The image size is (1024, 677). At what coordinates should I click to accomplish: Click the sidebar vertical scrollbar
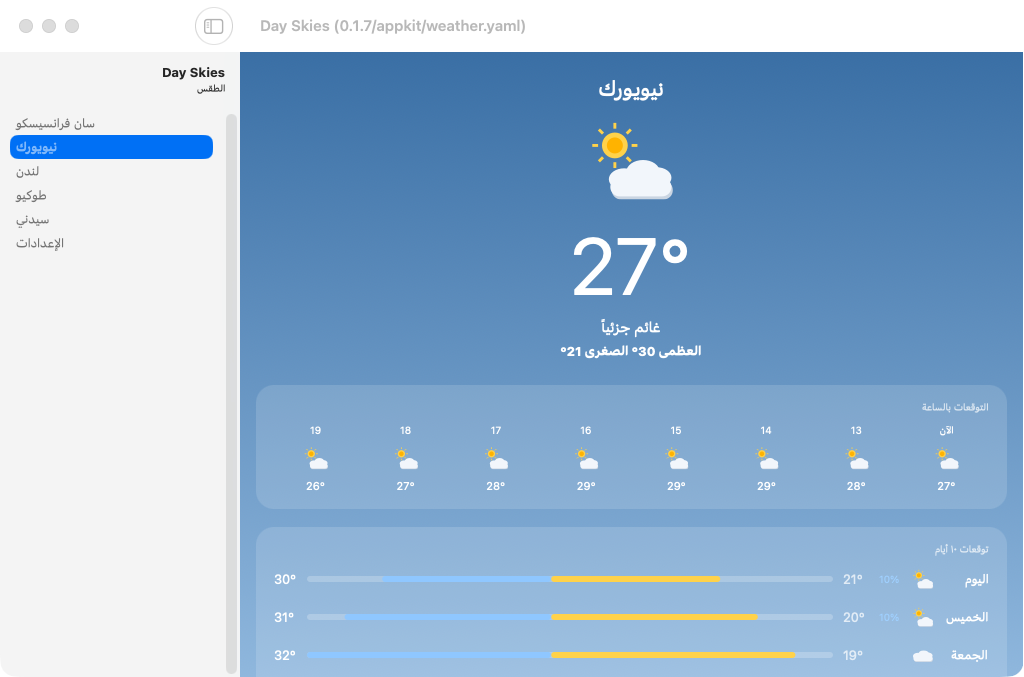click(231, 394)
